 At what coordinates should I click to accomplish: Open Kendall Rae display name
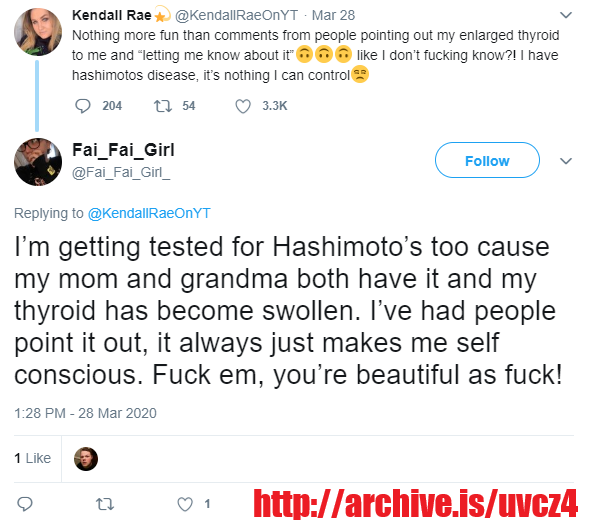pos(112,15)
